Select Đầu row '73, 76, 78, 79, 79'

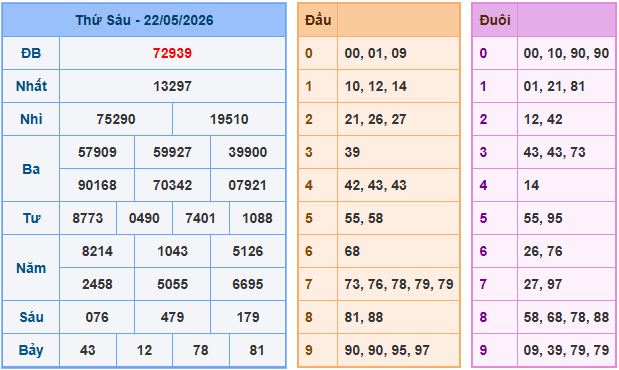[x=399, y=284]
